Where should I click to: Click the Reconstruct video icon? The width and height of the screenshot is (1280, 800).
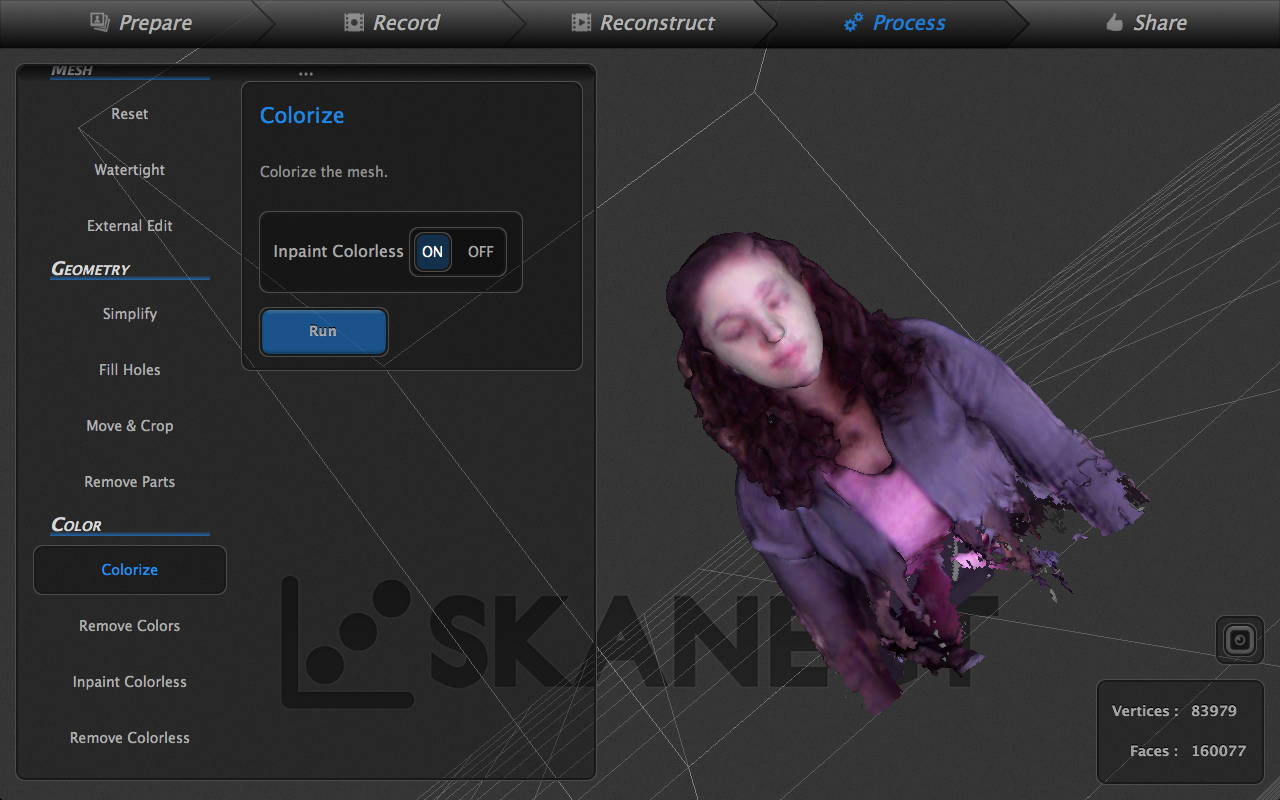(x=583, y=21)
